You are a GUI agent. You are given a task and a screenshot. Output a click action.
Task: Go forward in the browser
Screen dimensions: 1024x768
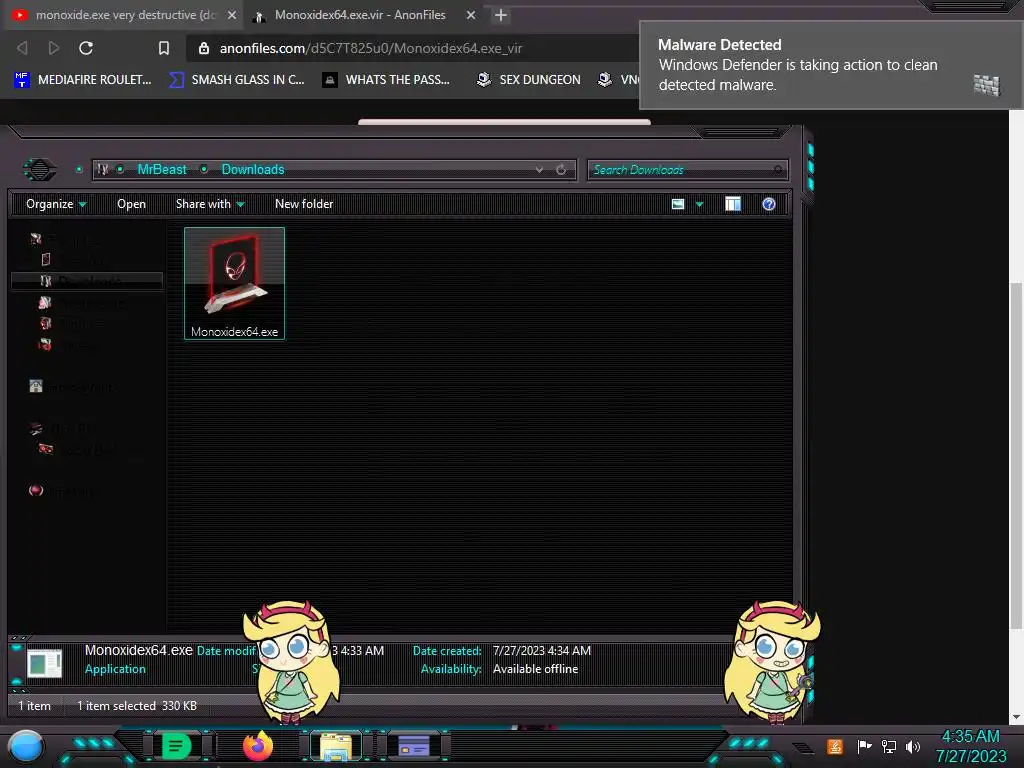point(54,48)
